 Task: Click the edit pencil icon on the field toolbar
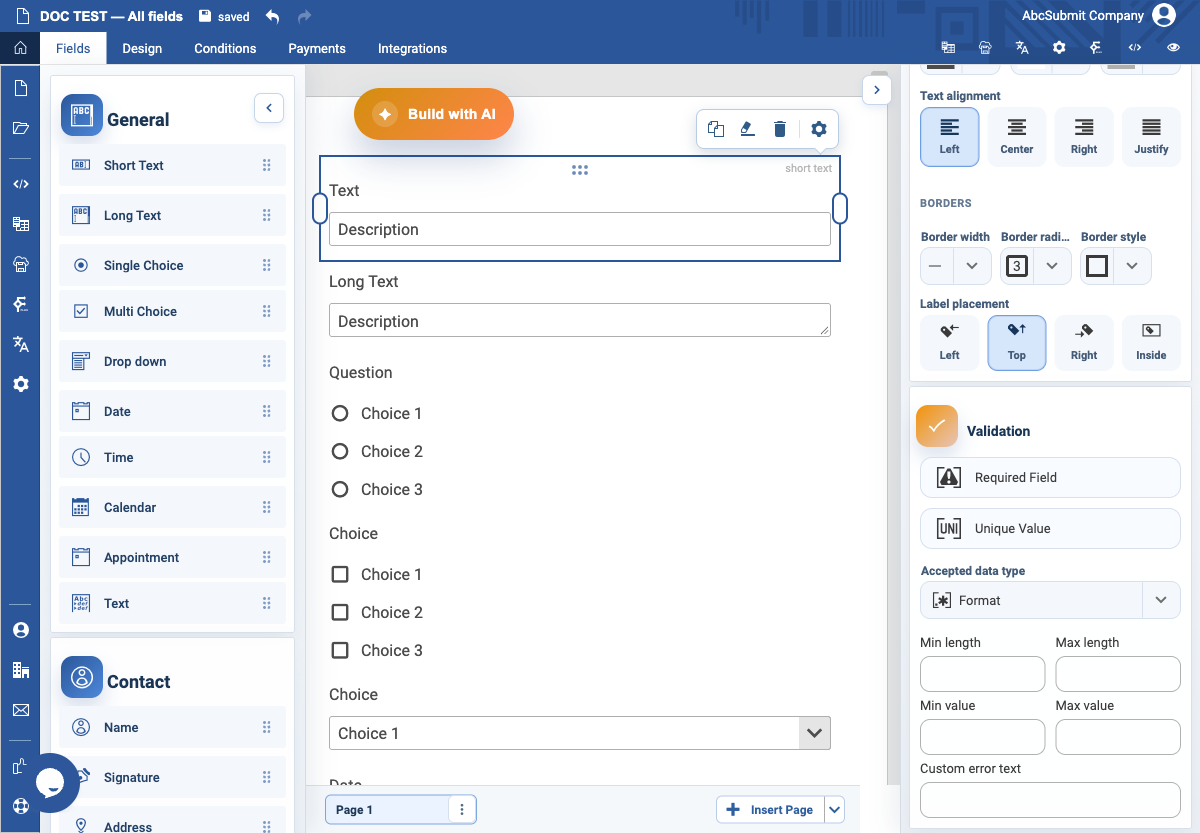point(747,128)
